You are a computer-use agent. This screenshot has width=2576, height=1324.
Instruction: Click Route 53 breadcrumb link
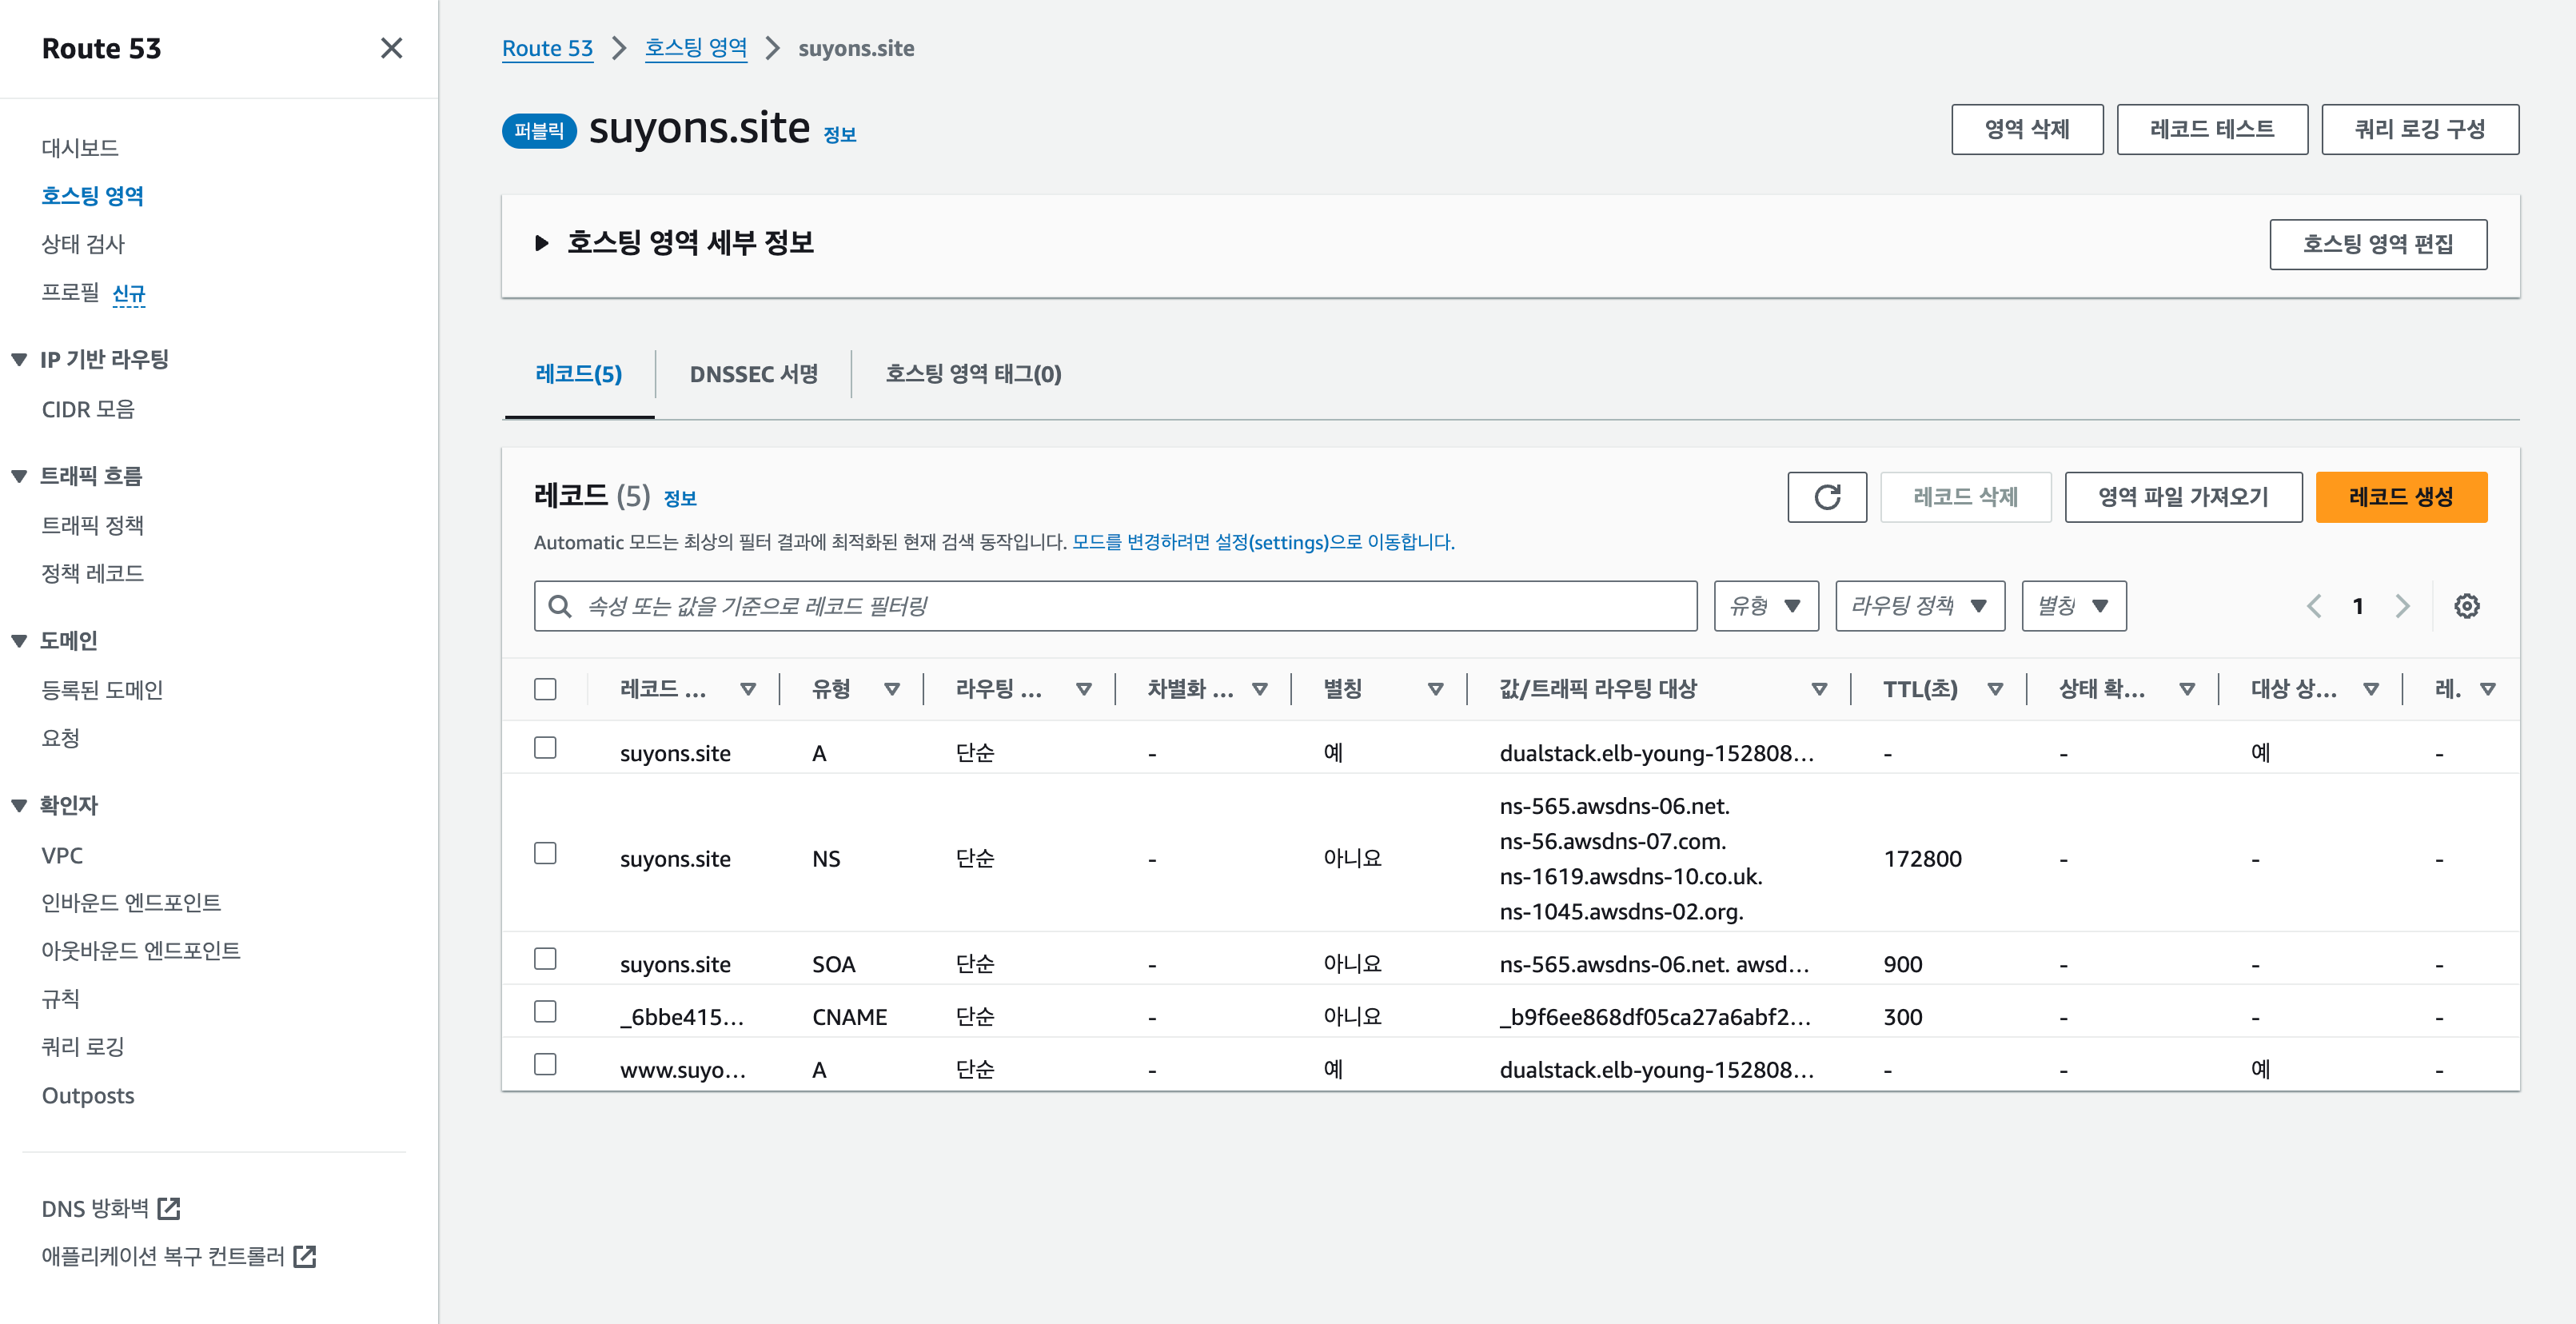(x=547, y=48)
